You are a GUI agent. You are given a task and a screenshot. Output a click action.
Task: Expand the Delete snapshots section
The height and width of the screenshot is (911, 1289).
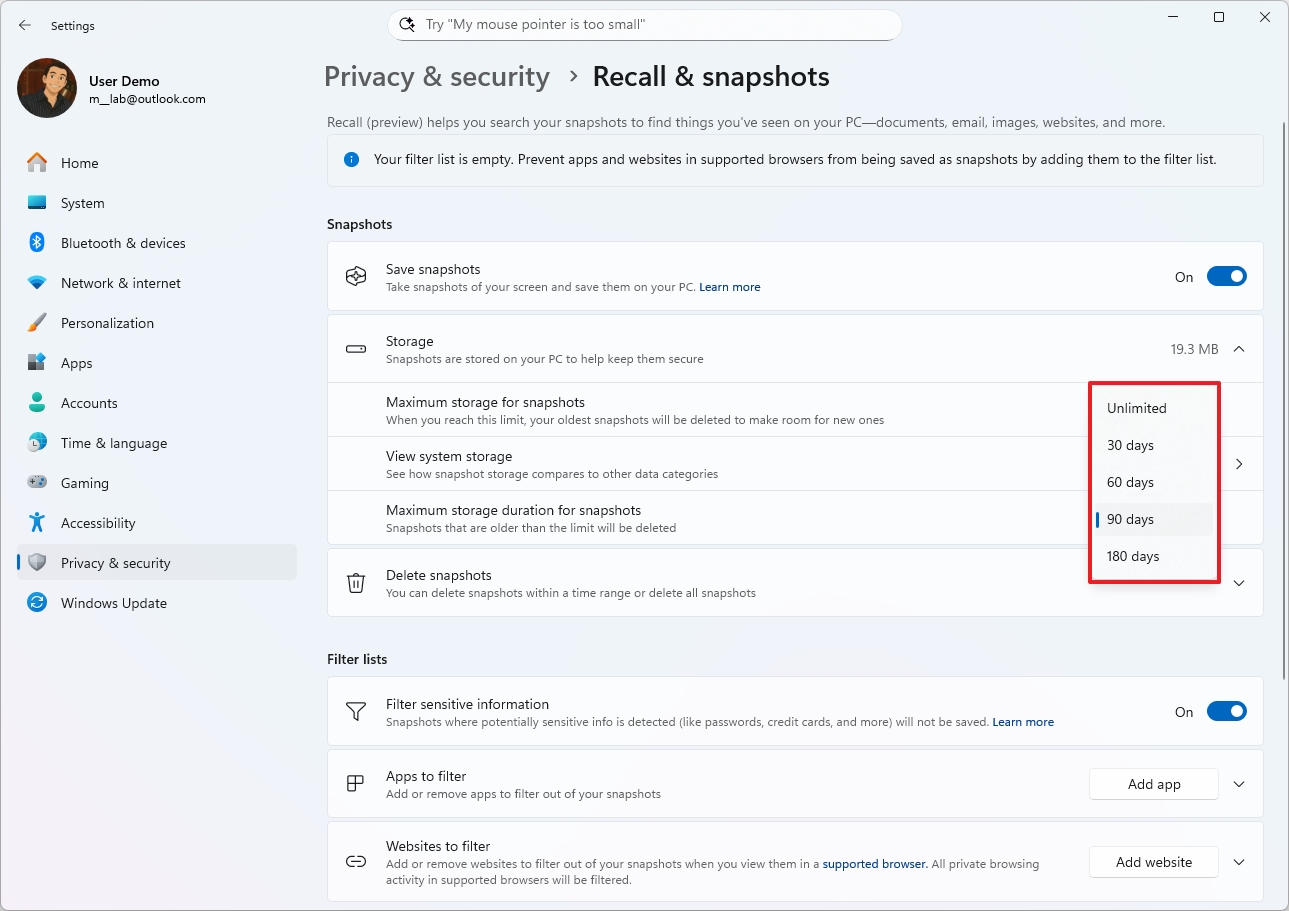[x=1239, y=583]
